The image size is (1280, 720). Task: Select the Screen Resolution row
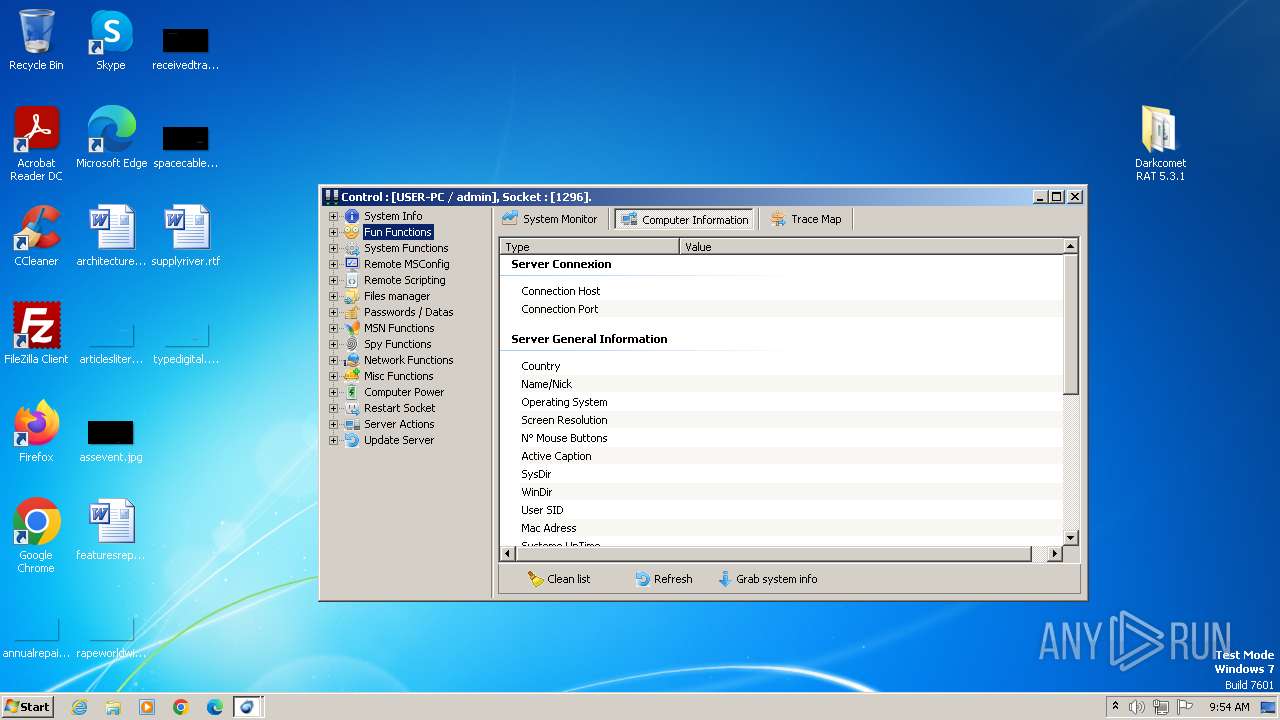780,420
